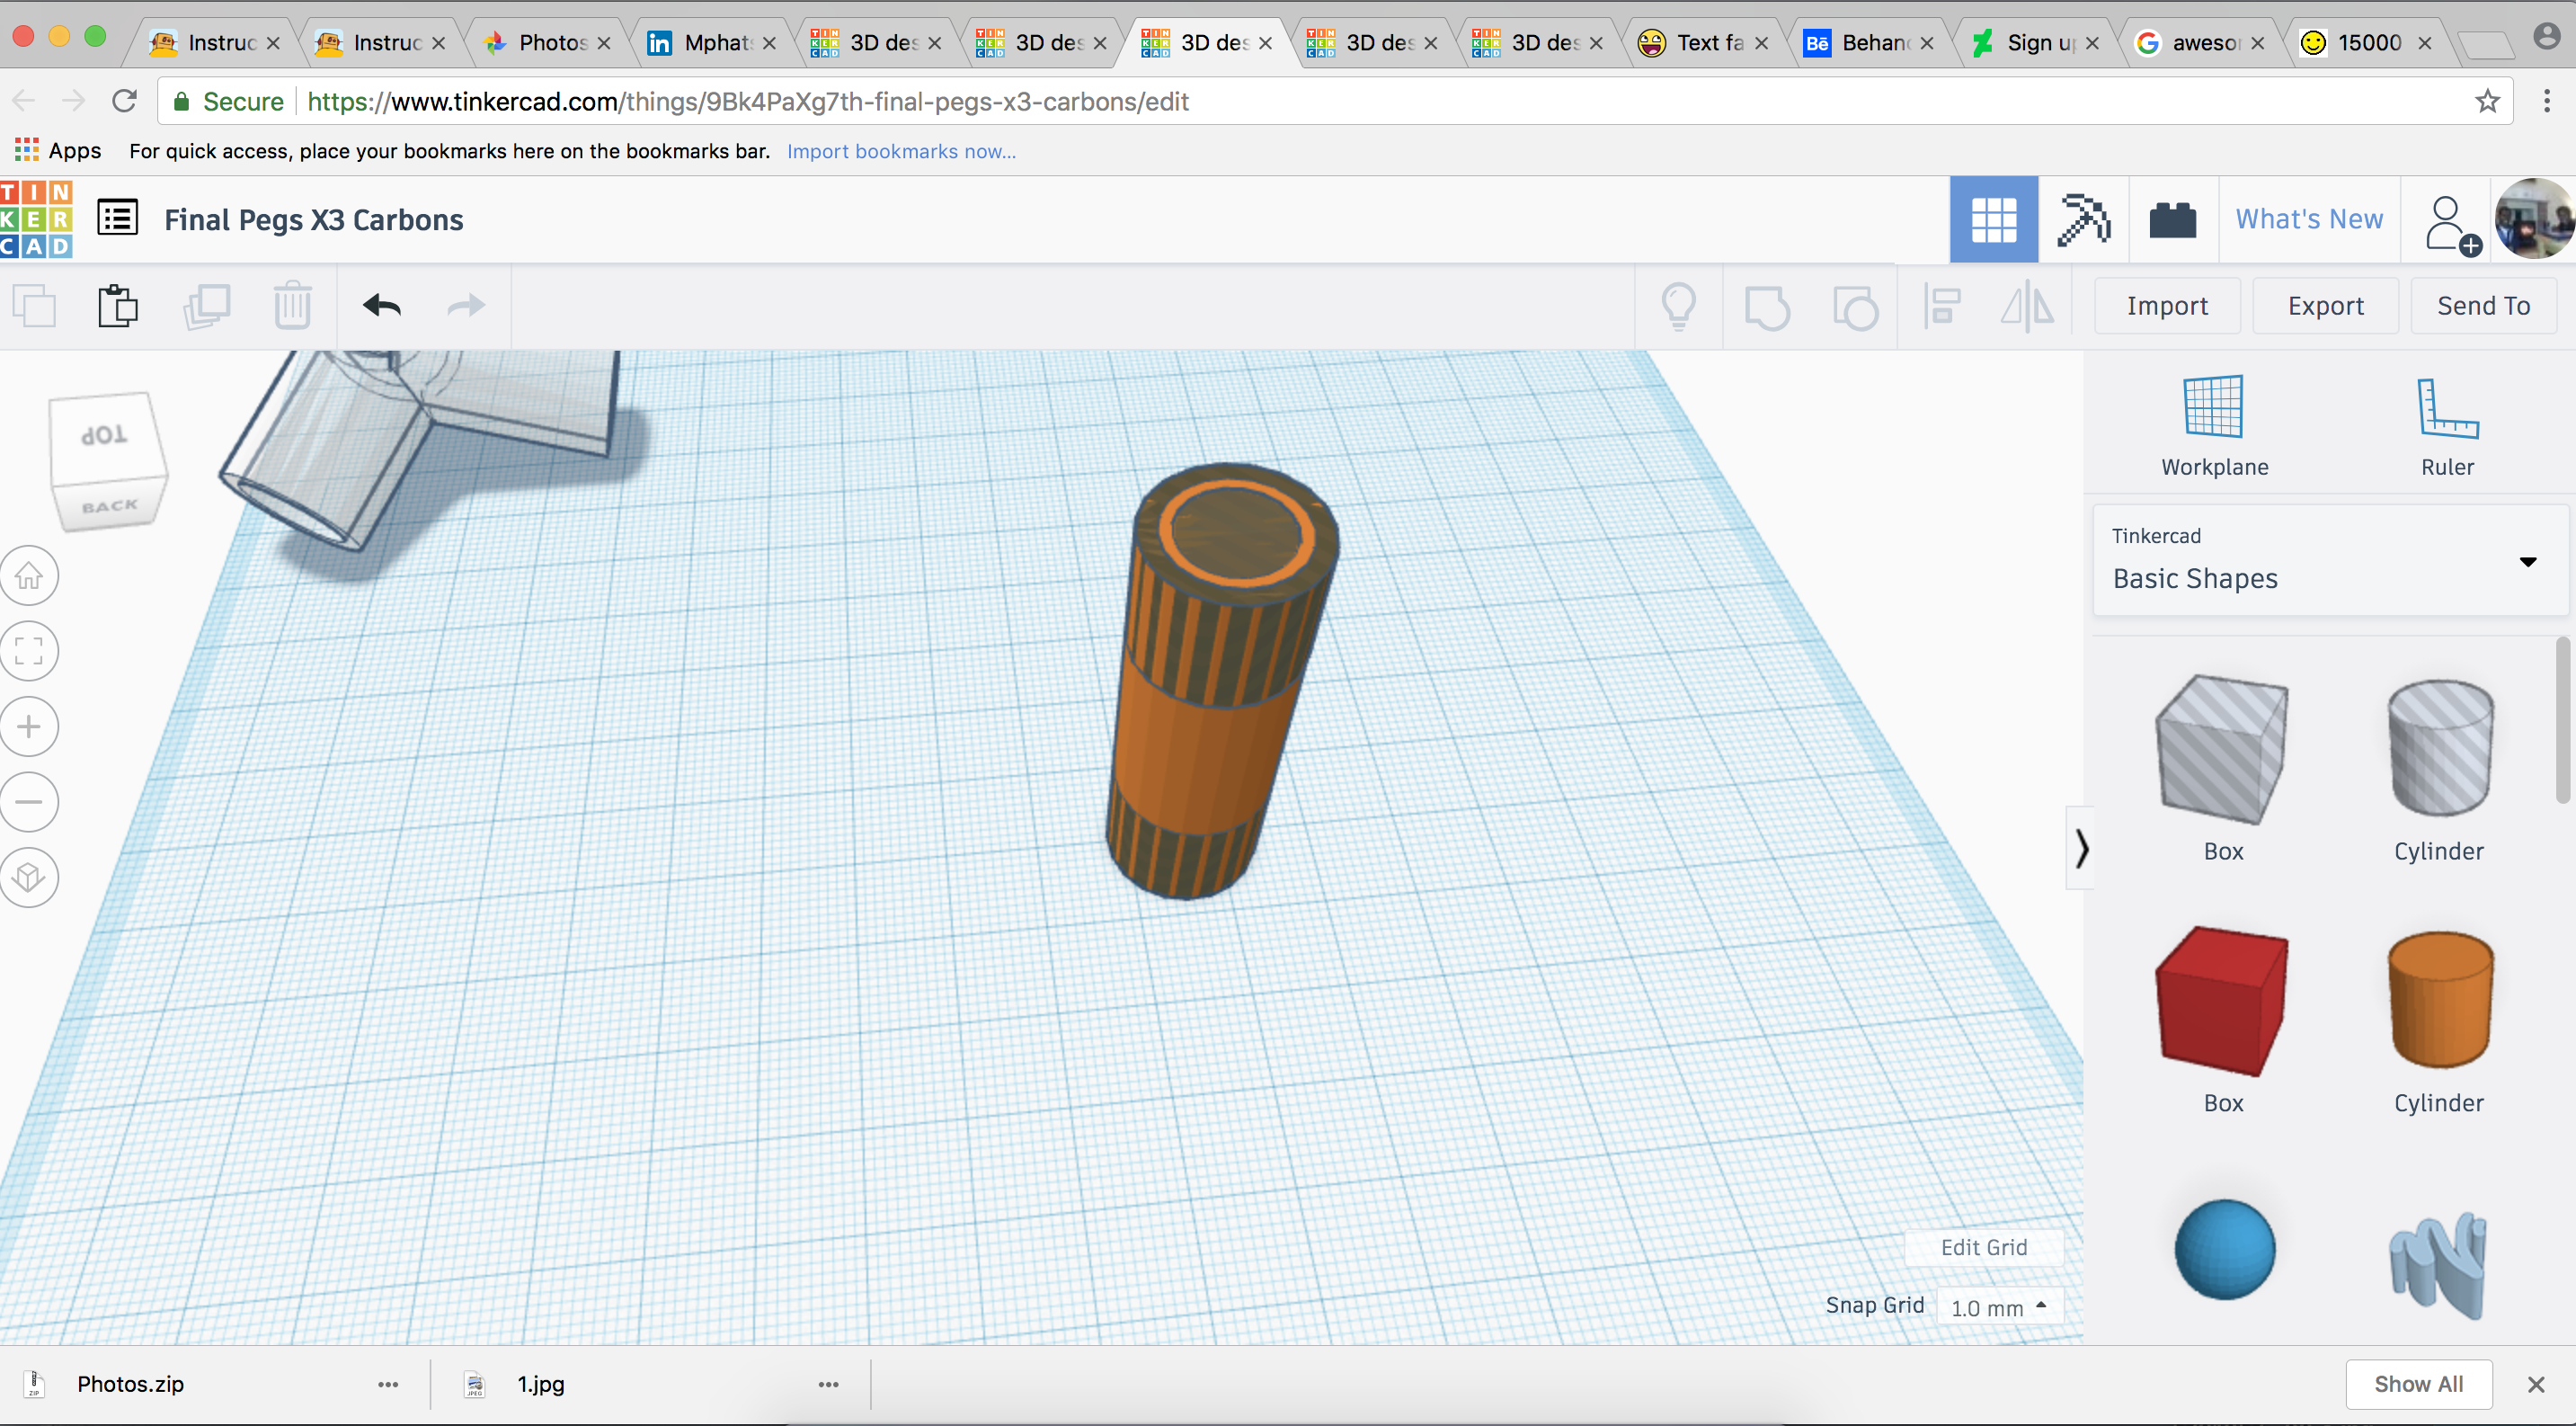Switch to the 15000 tab
Screen dimensions: 2576x1426
[2366, 42]
